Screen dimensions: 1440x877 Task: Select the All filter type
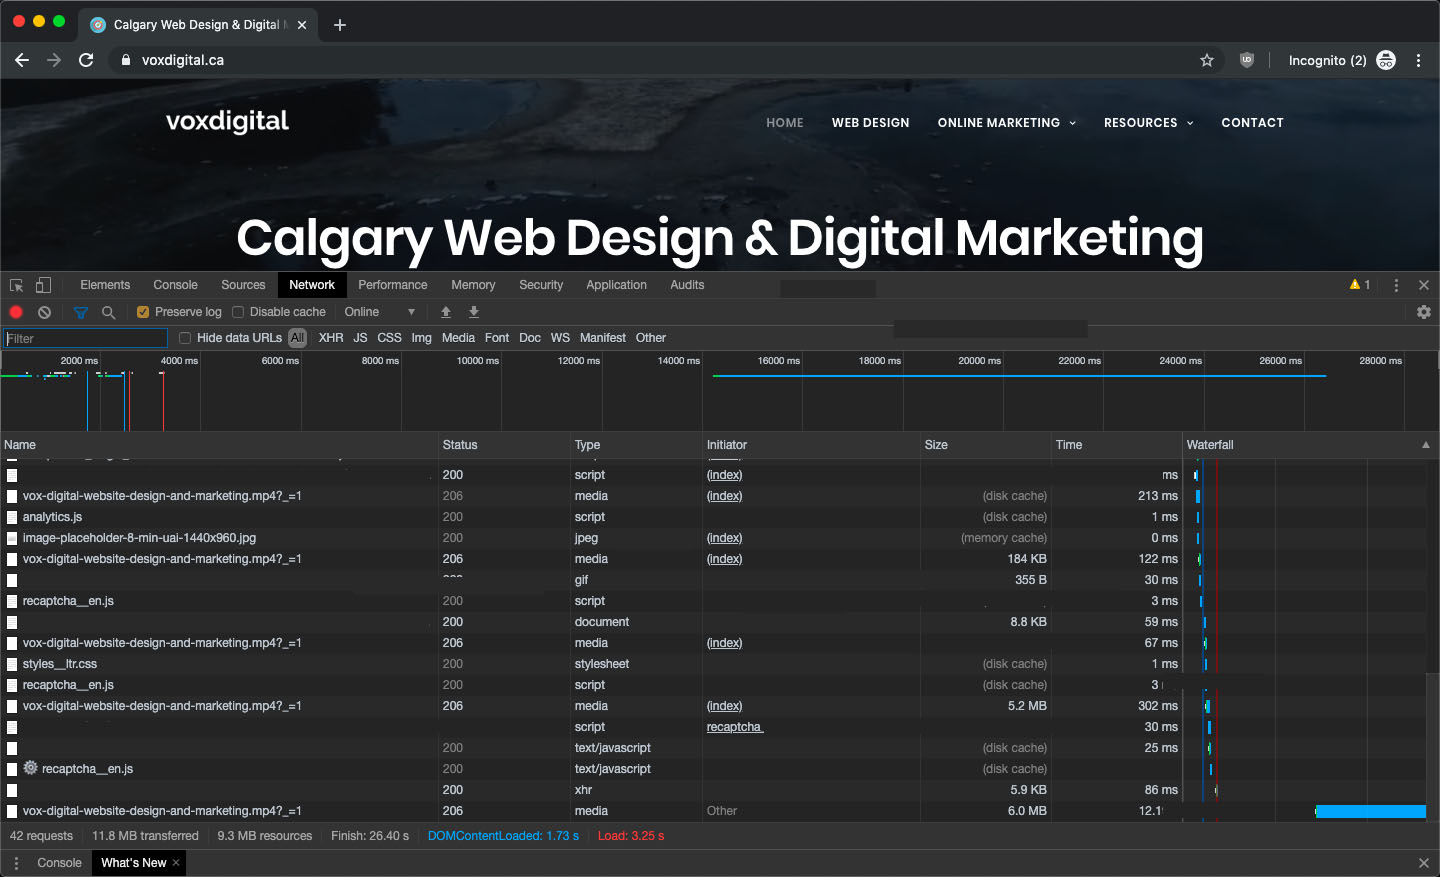(x=297, y=338)
